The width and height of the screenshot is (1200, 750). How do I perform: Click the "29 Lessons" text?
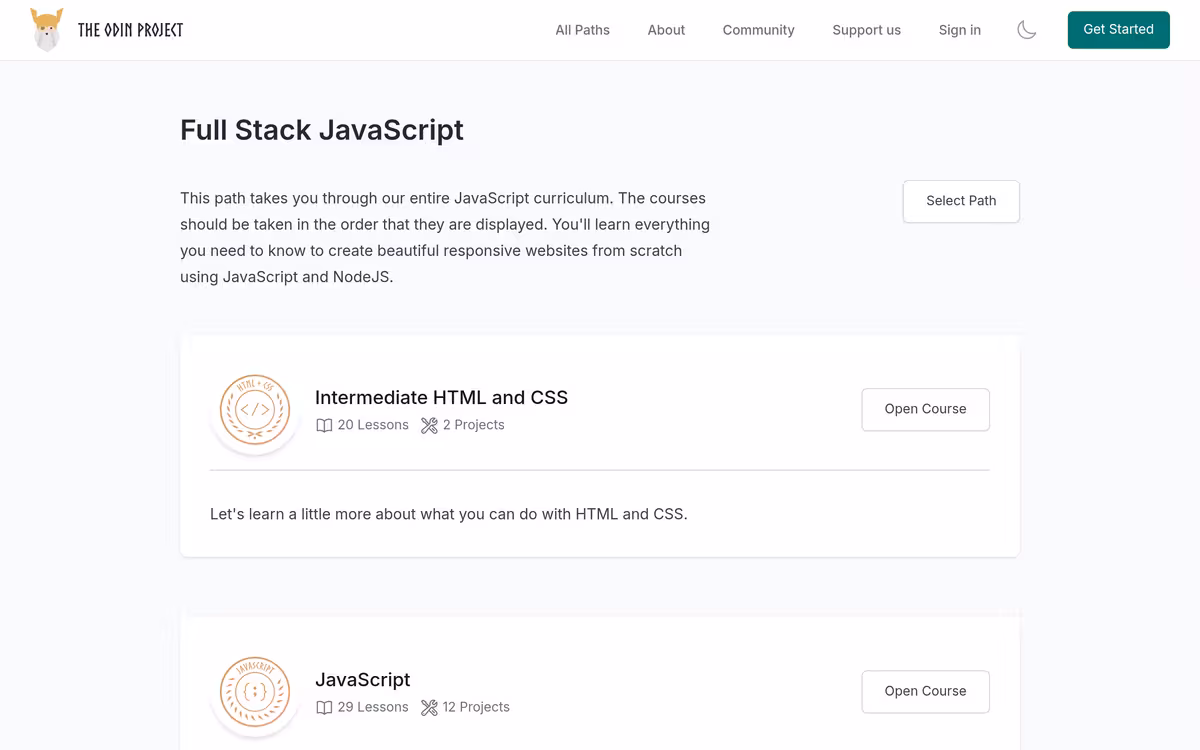pos(373,707)
